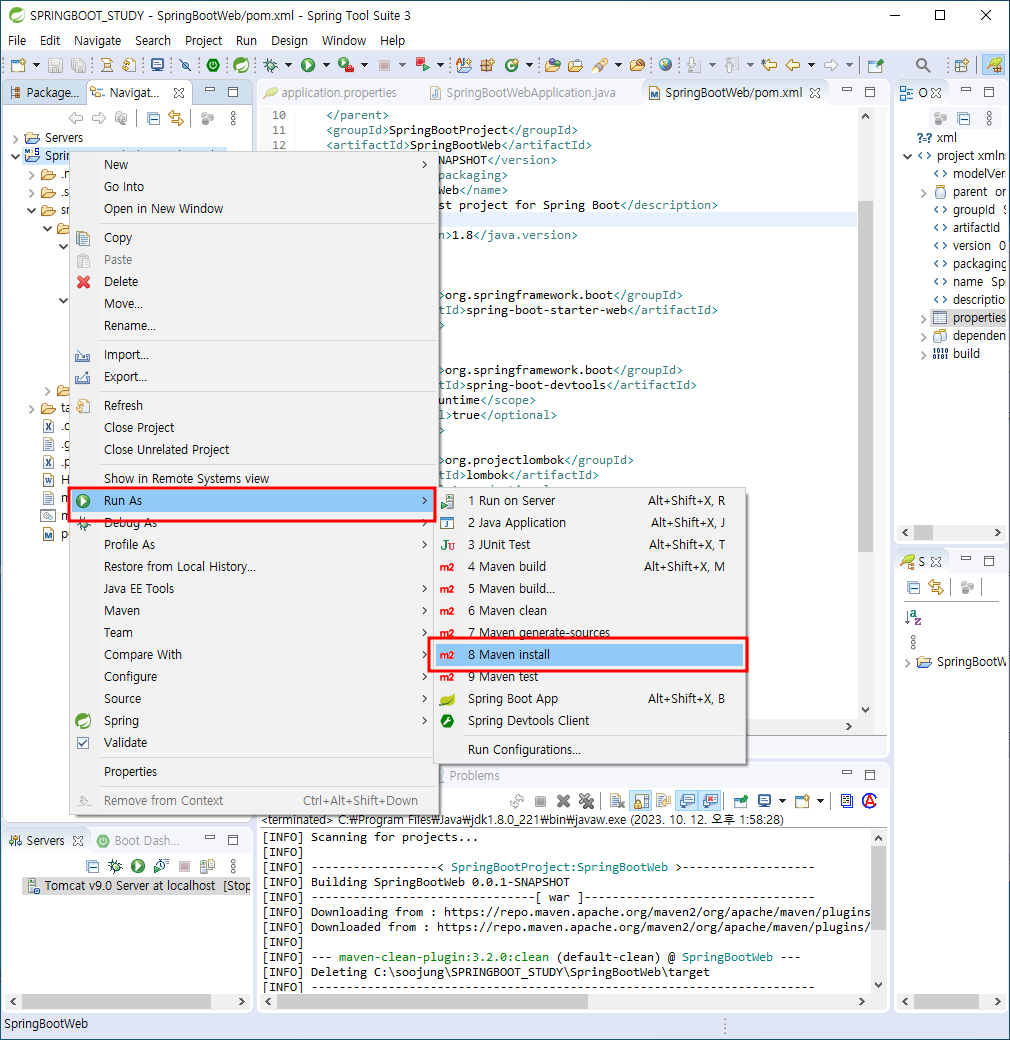Open the Debug toolbar button dropdown arrow
Image resolution: width=1010 pixels, height=1040 pixels.
coord(288,65)
